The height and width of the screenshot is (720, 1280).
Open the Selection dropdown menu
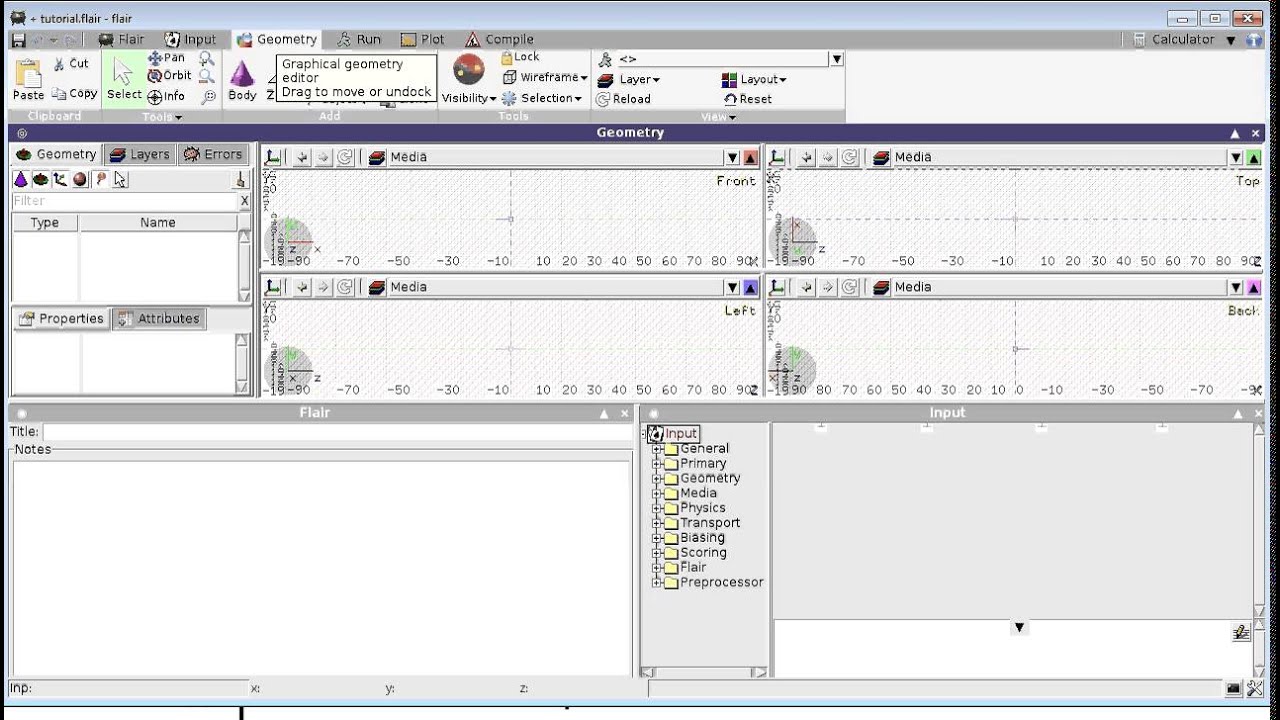tap(542, 98)
